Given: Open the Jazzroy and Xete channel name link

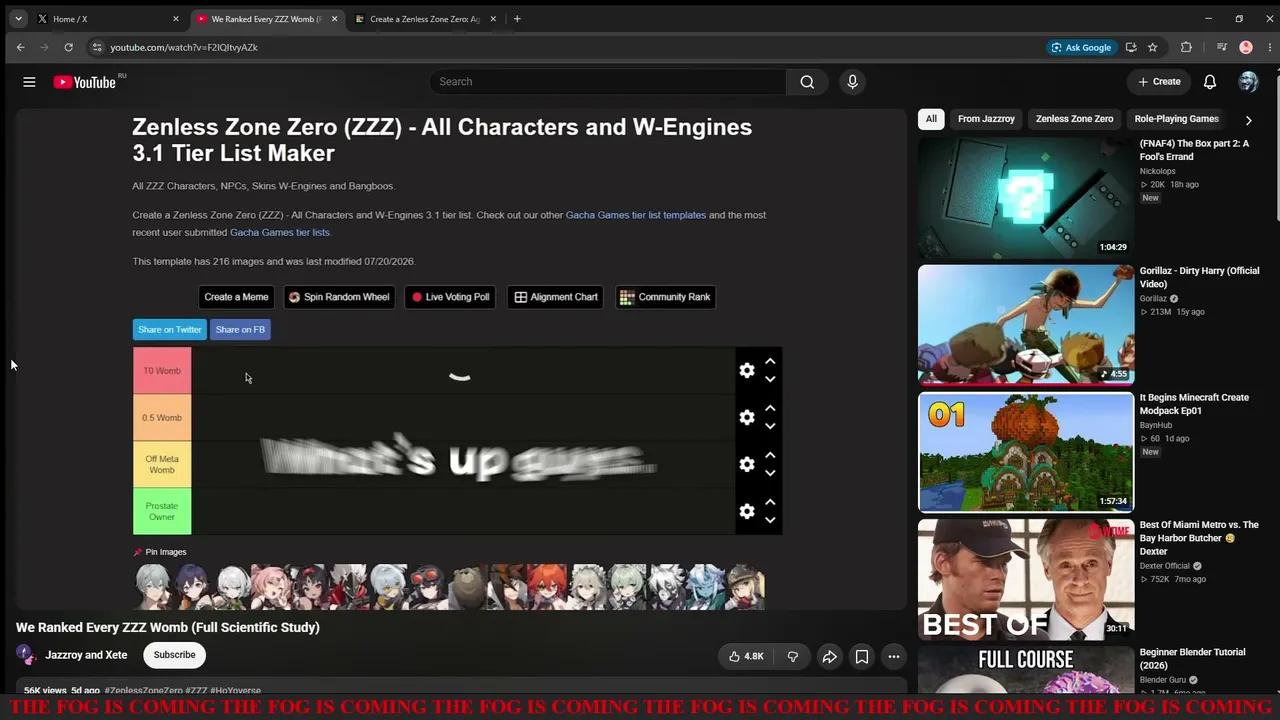Looking at the screenshot, I should pyautogui.click(x=86, y=655).
